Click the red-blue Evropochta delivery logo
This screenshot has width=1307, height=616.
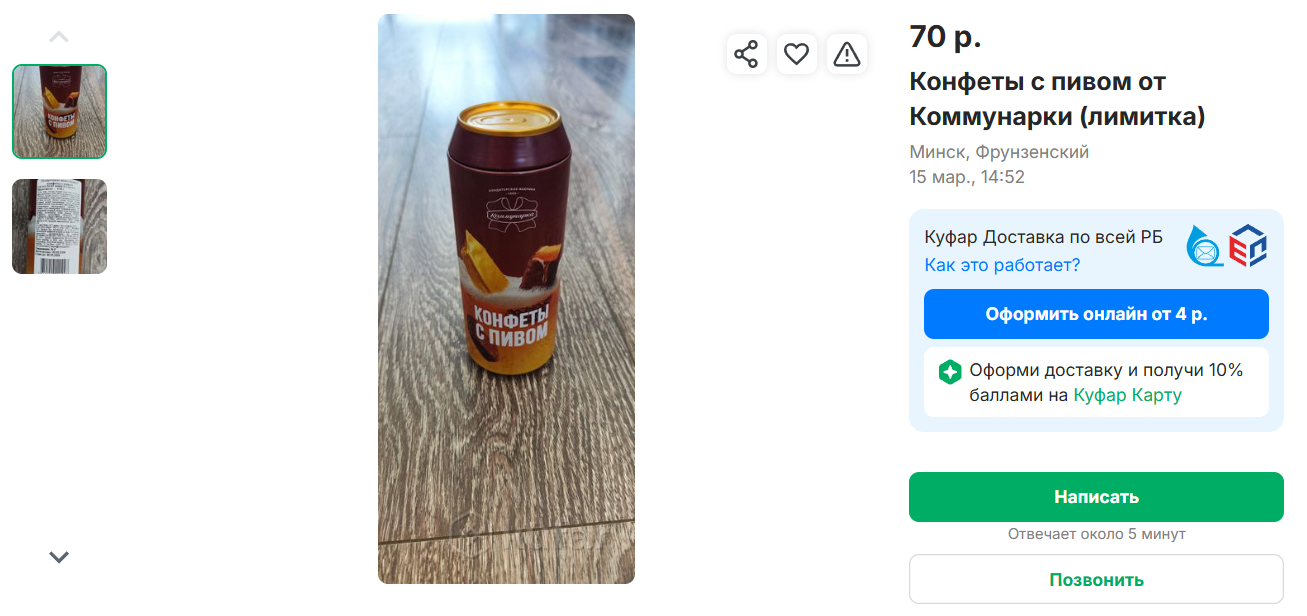tap(1248, 246)
